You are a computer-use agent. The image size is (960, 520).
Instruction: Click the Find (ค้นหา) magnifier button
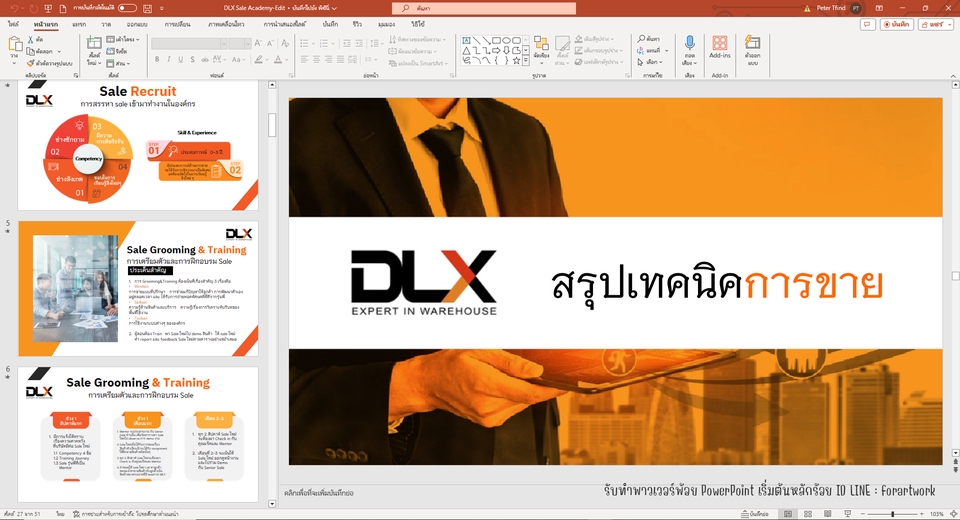pos(649,39)
